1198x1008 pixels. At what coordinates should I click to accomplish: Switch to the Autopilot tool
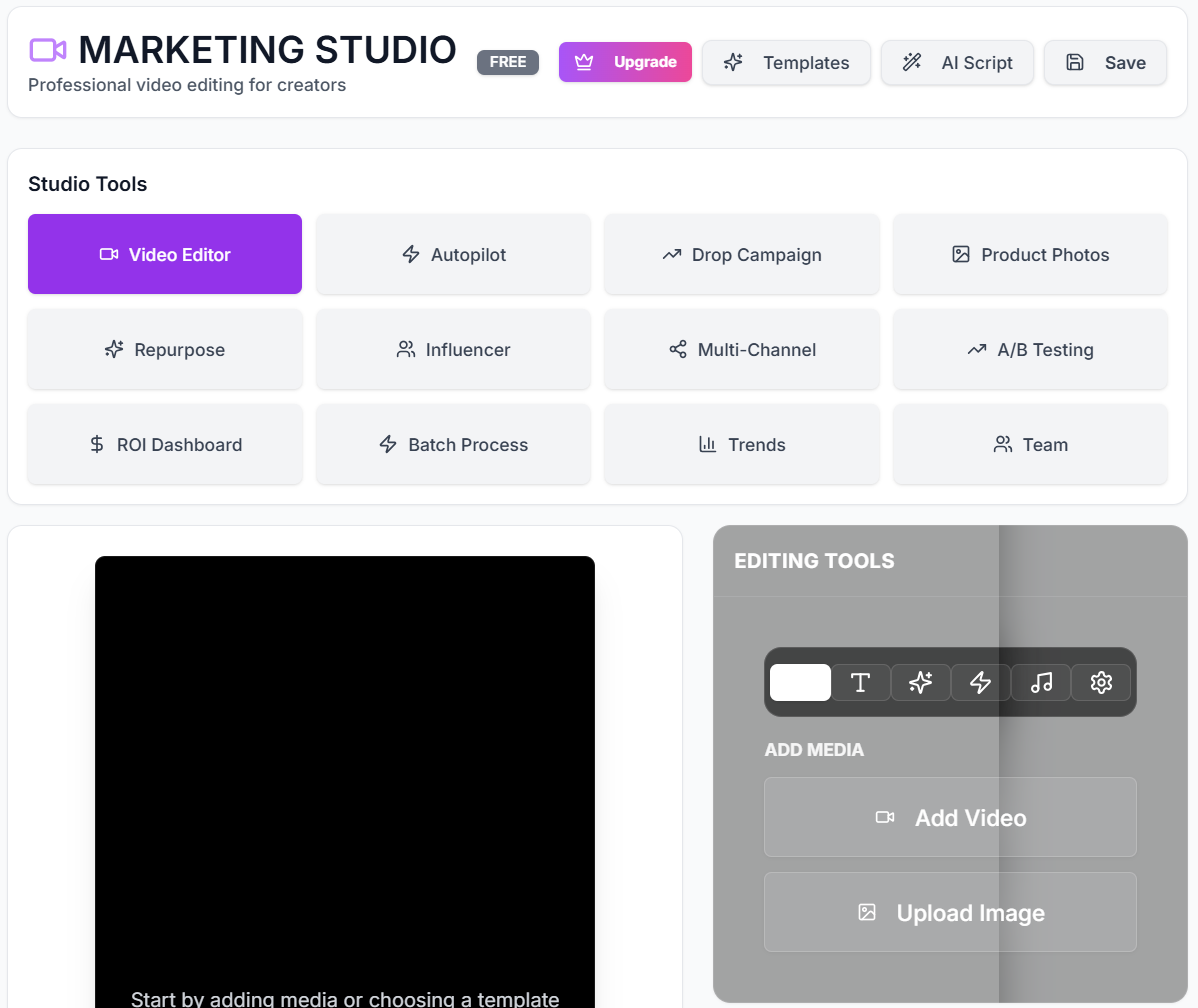point(453,254)
